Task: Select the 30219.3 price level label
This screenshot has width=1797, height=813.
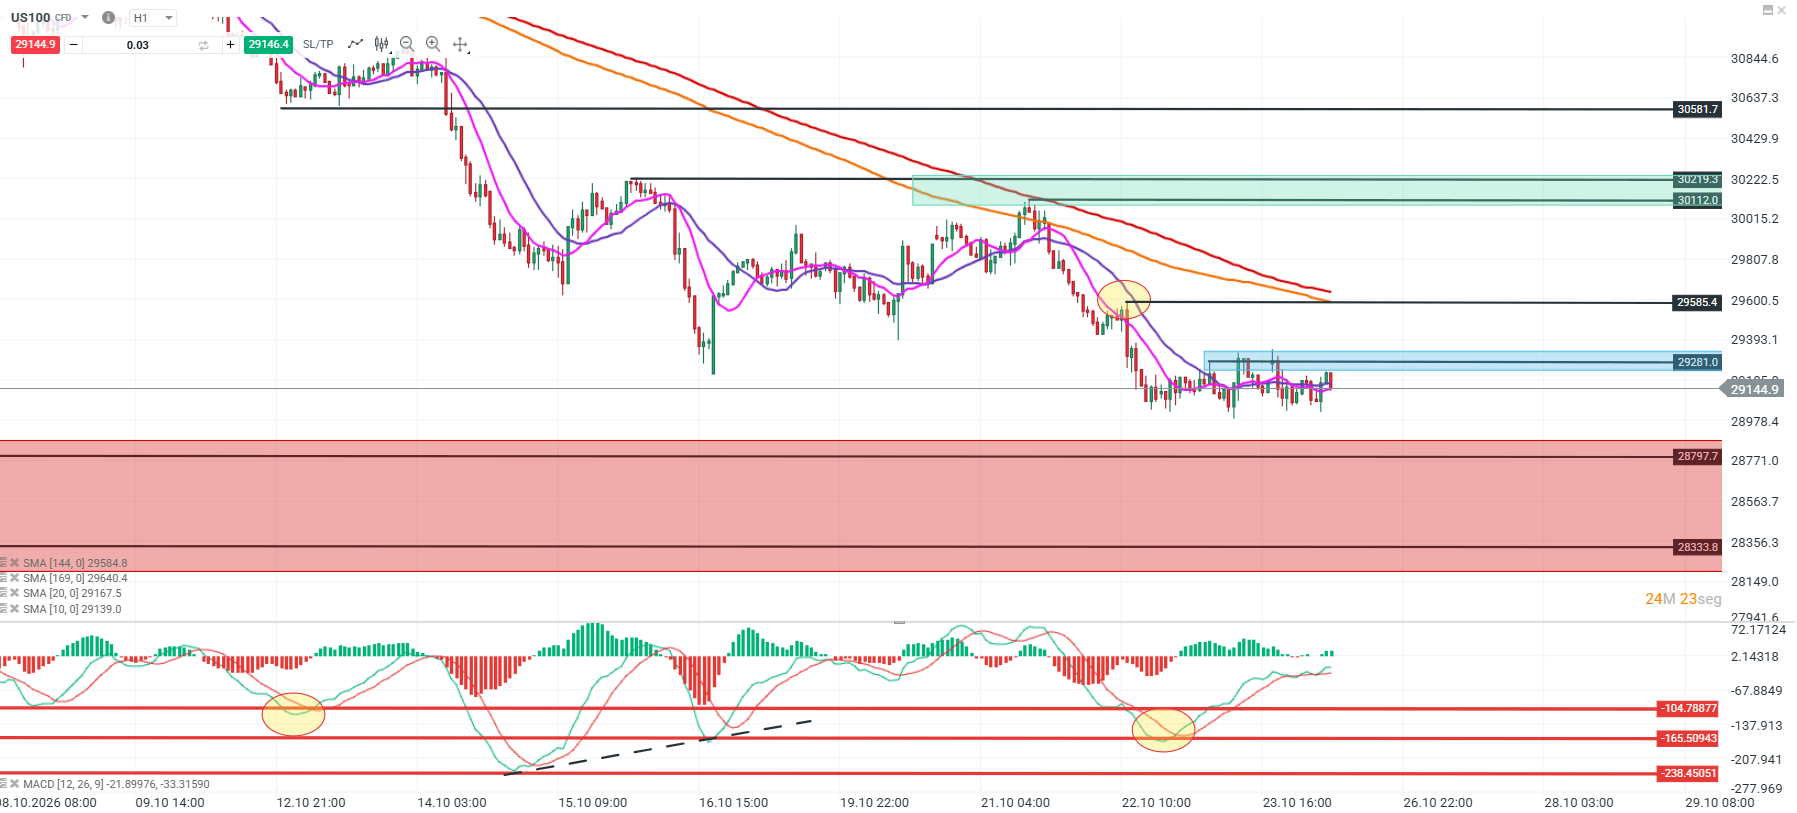Action: pyautogui.click(x=1698, y=180)
